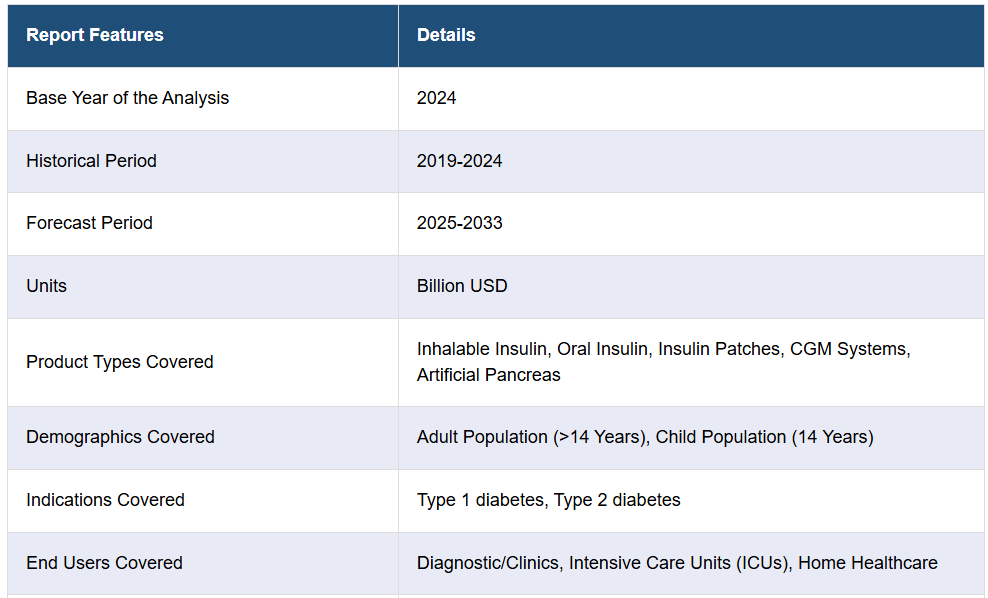Viewport: 988px width, 598px height.
Task: Select the Demographics Covered label
Action: [120, 437]
